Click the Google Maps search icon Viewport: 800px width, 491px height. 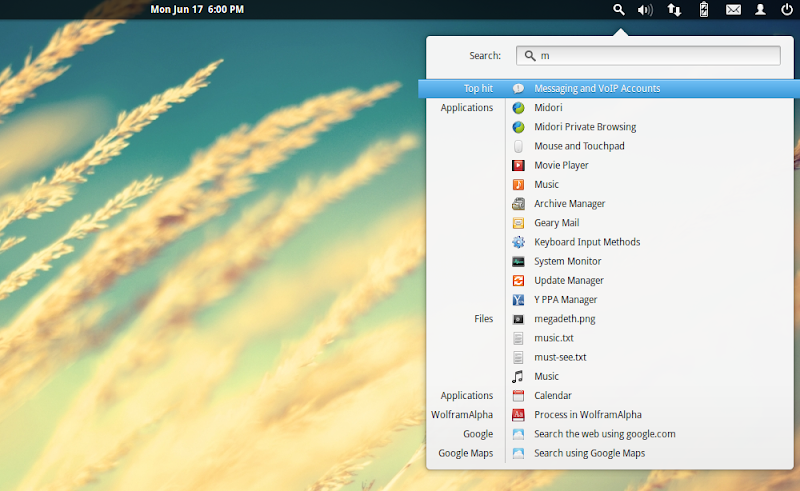518,453
